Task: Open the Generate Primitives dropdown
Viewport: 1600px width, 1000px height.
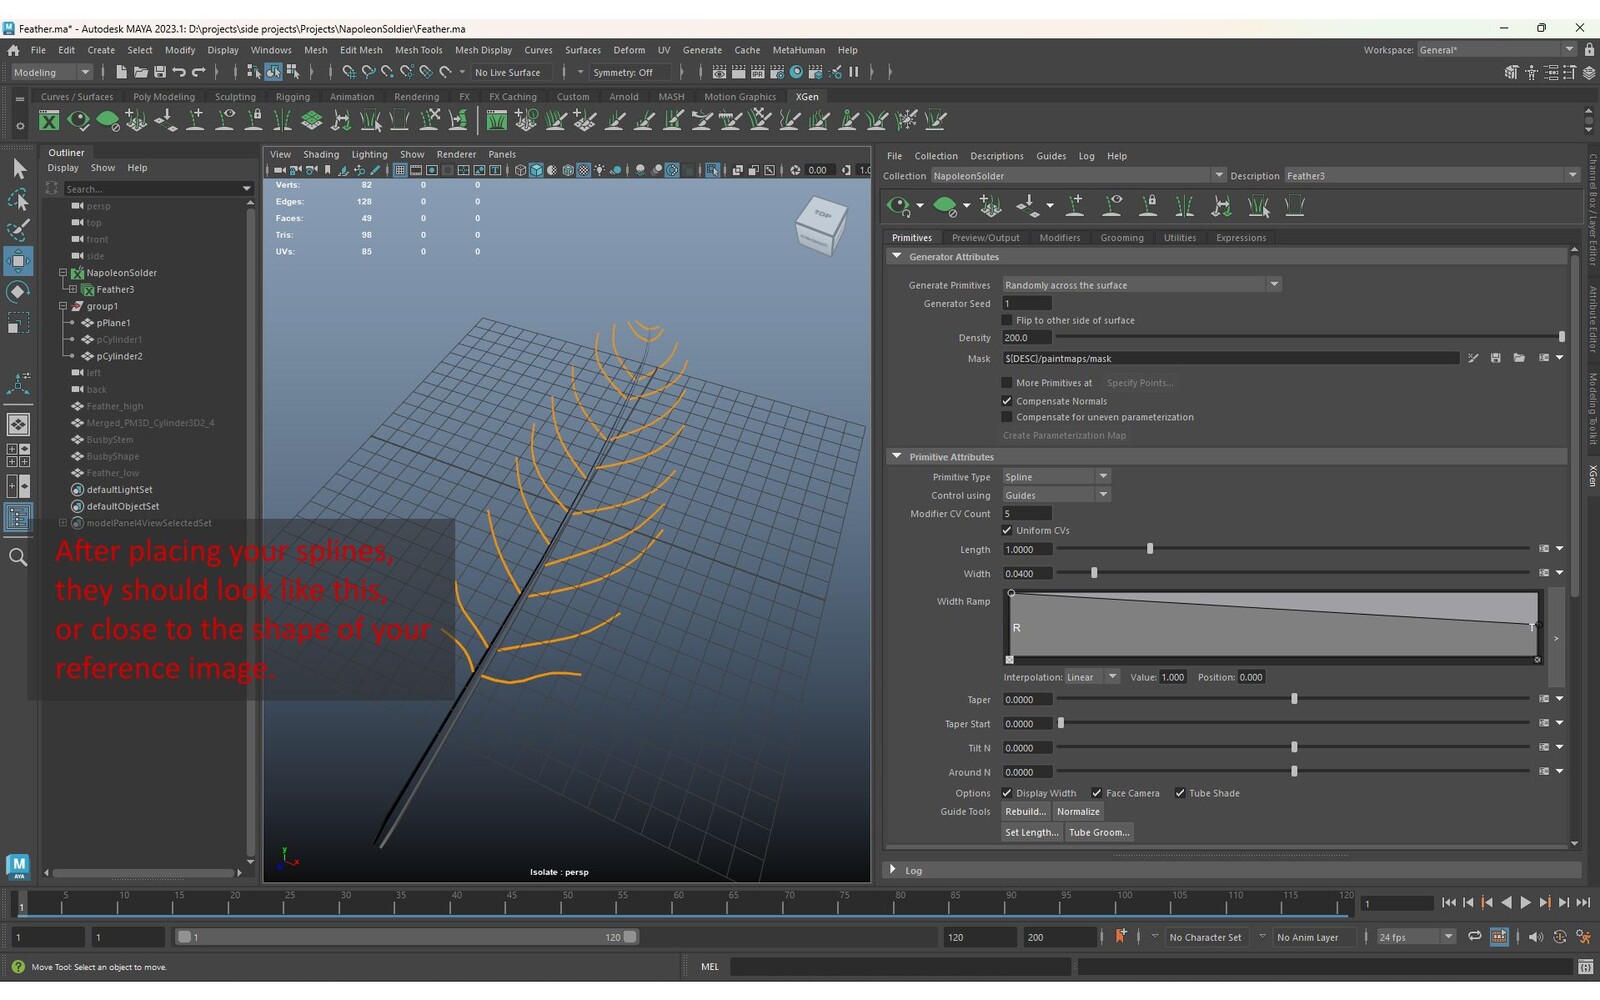Action: pos(1141,285)
